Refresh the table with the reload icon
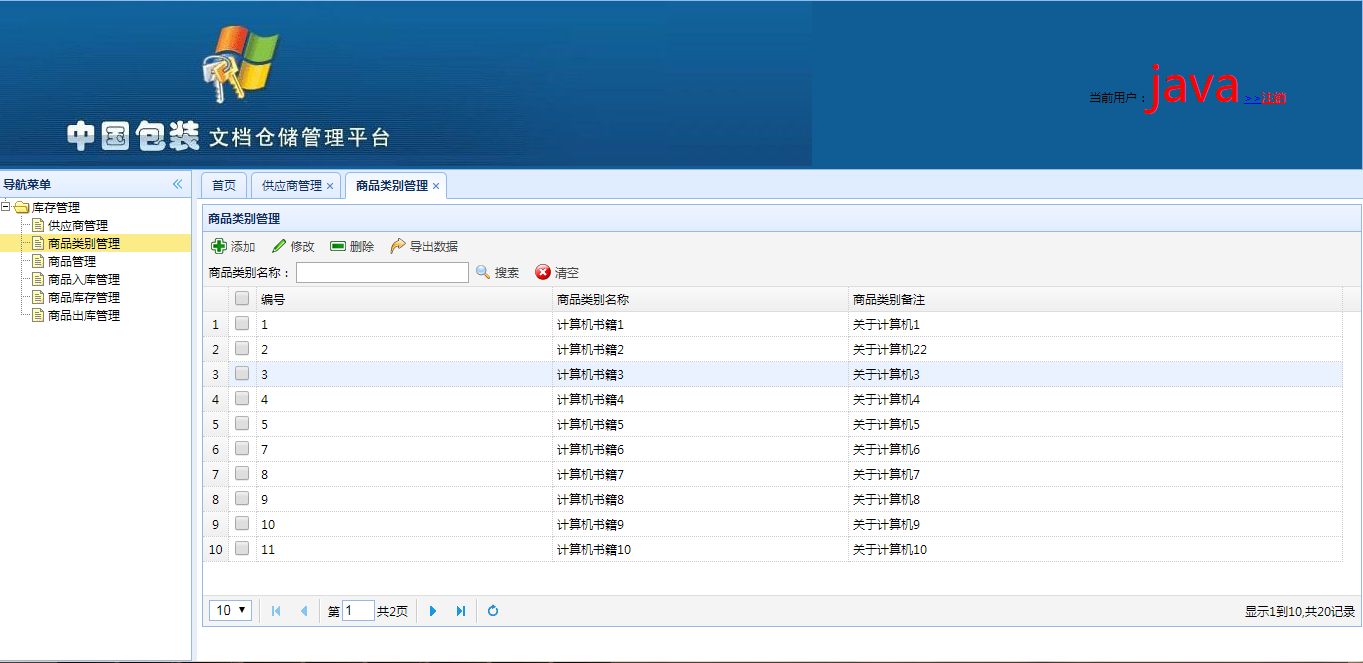This screenshot has height=663, width=1363. (493, 611)
